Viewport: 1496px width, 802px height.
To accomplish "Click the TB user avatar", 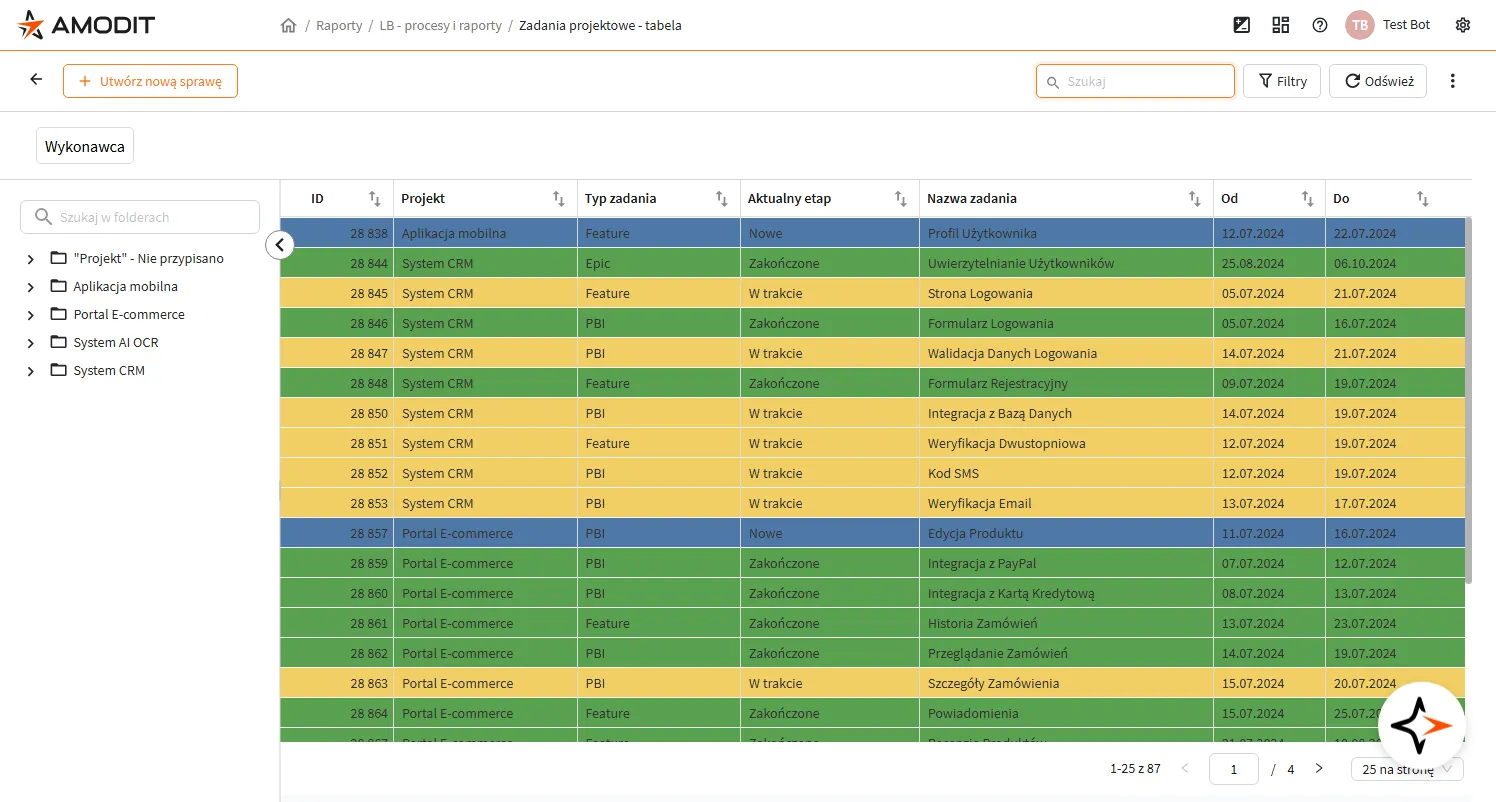I will pos(1360,25).
